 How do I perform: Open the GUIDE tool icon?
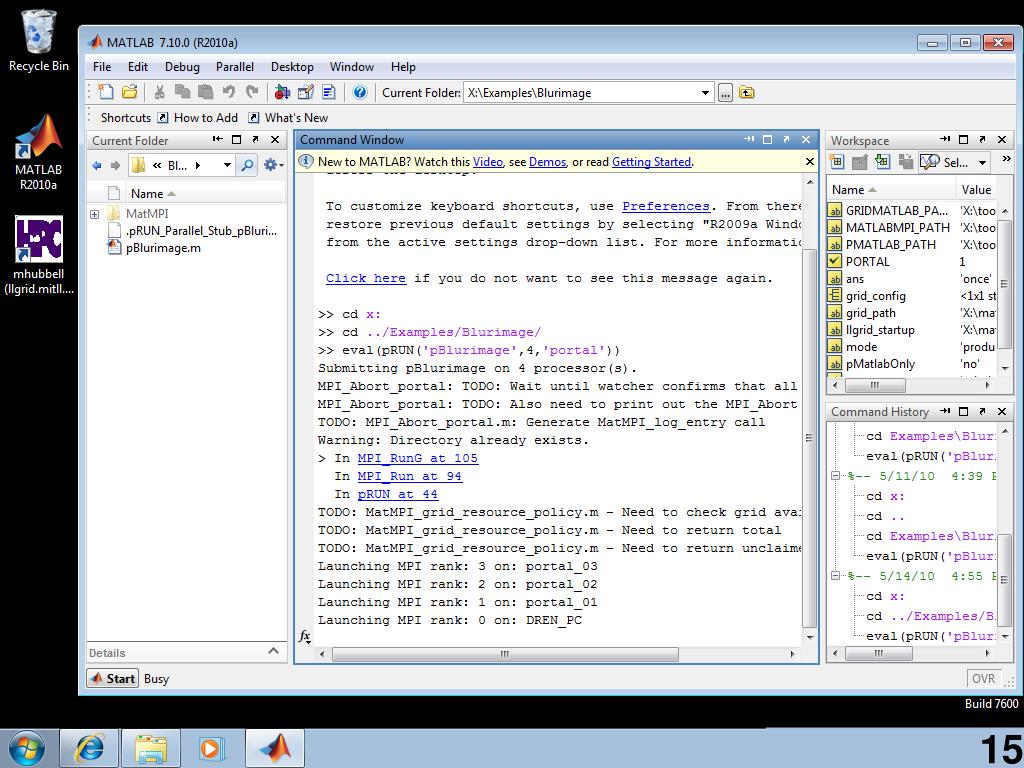pos(306,92)
